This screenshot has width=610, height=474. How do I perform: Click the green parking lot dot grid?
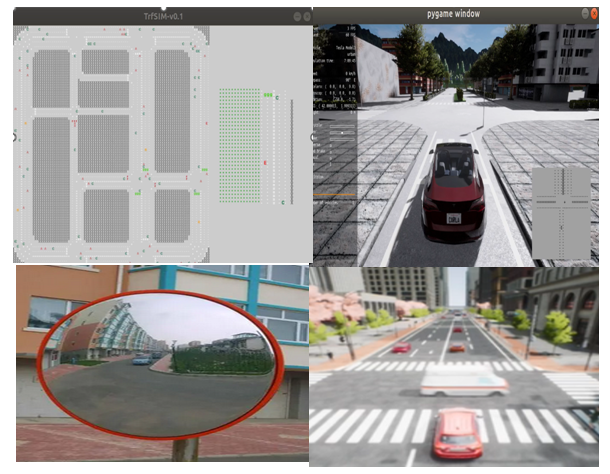[238, 145]
